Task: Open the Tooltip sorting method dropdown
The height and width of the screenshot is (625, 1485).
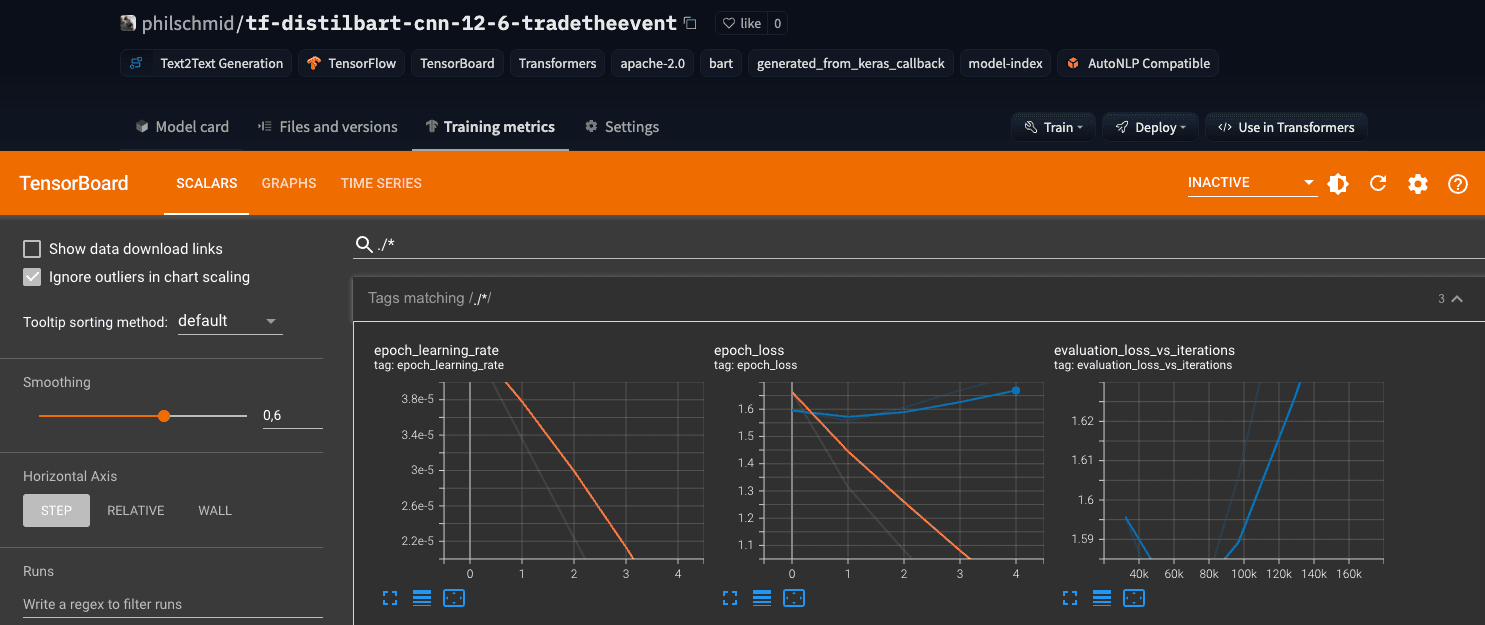Action: click(227, 321)
